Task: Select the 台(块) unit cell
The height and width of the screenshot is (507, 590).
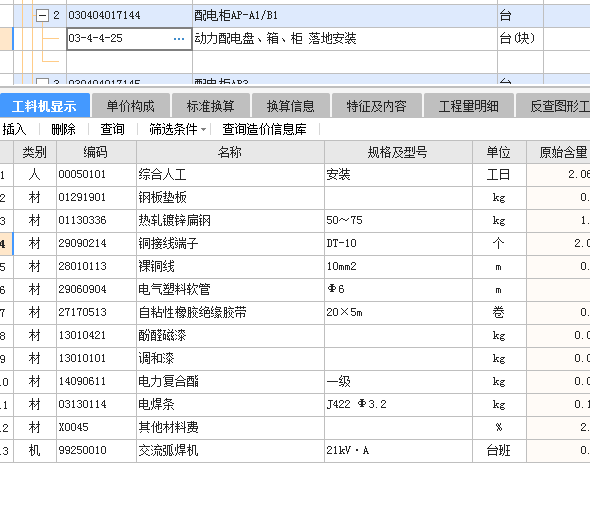Action: [520, 39]
